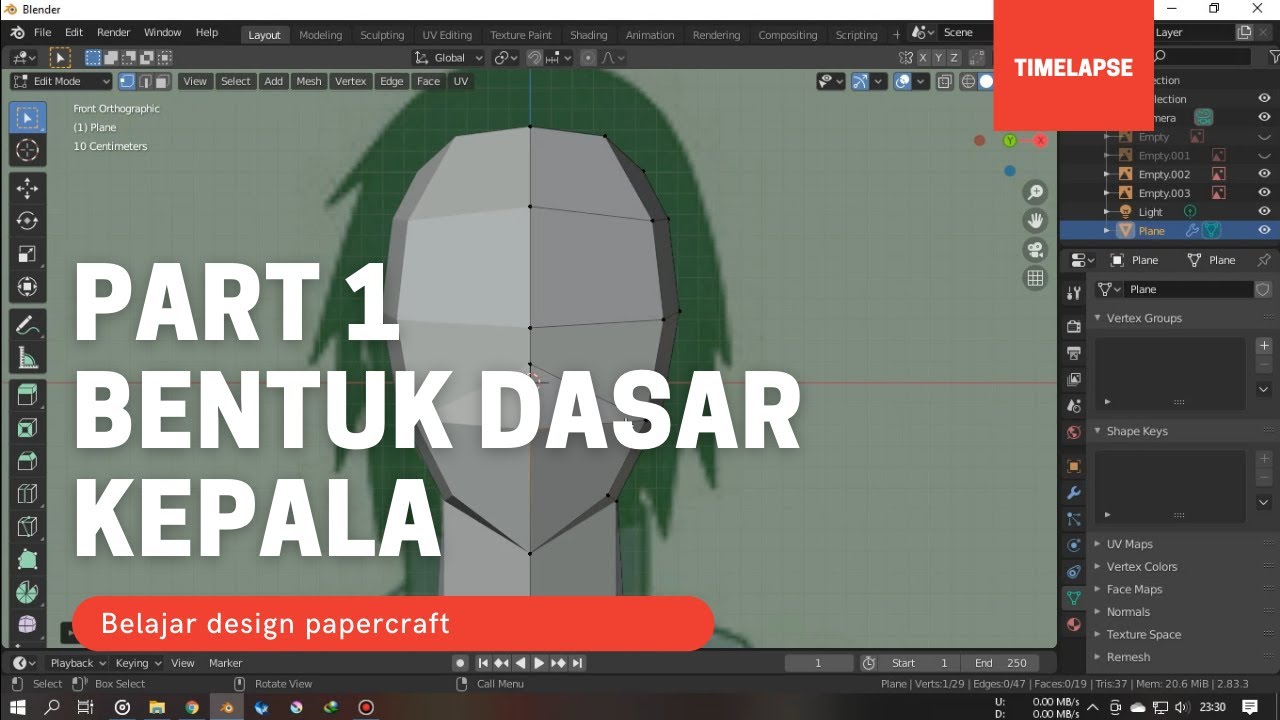Click the mesh name field "Plane"
The image size is (1280, 720).
[1189, 289]
